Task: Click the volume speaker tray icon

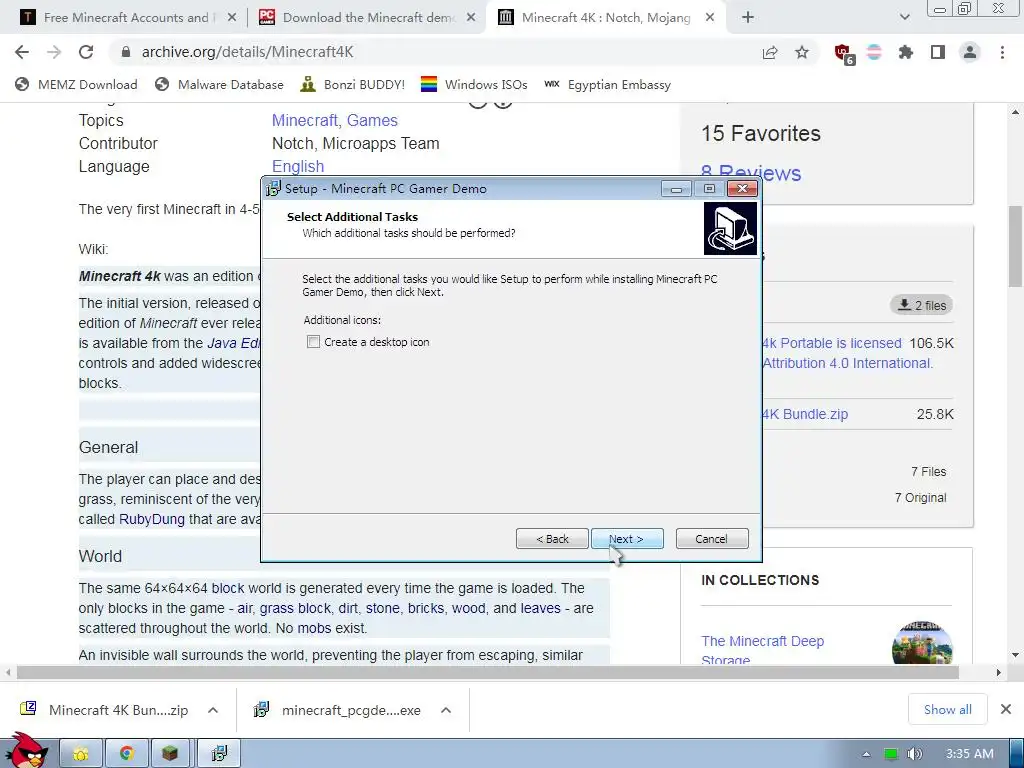Action: tap(914, 754)
